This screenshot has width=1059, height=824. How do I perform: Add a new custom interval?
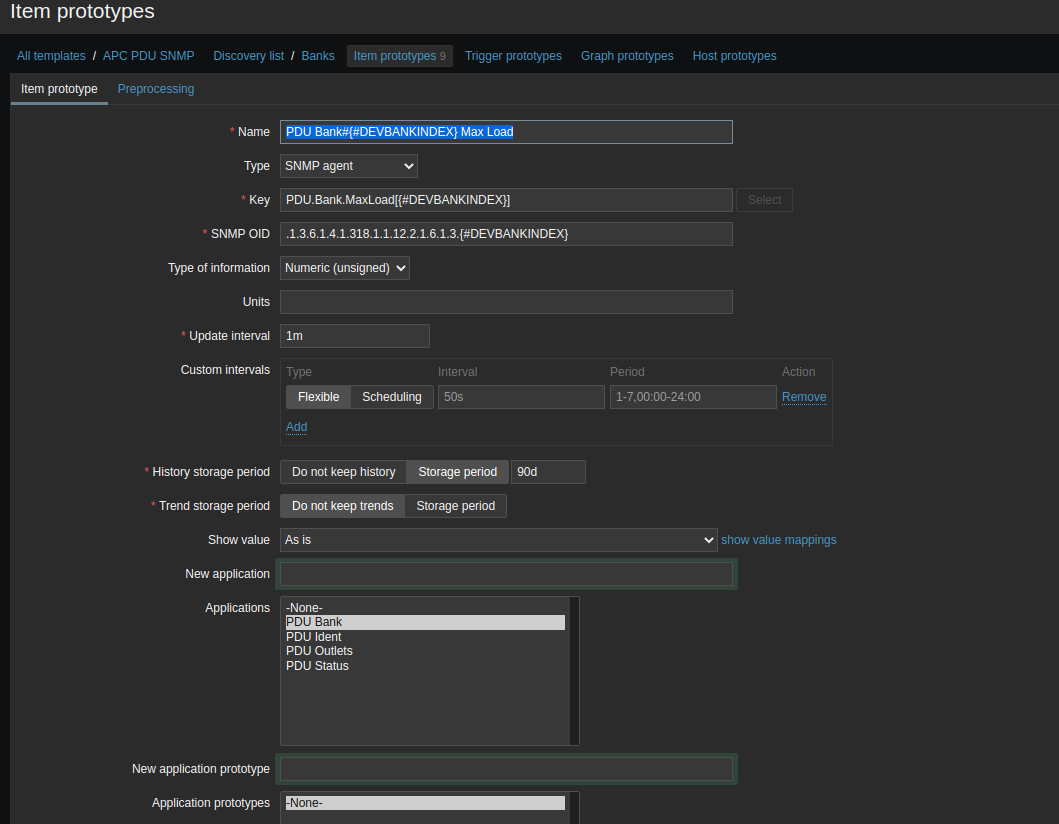pyautogui.click(x=296, y=427)
